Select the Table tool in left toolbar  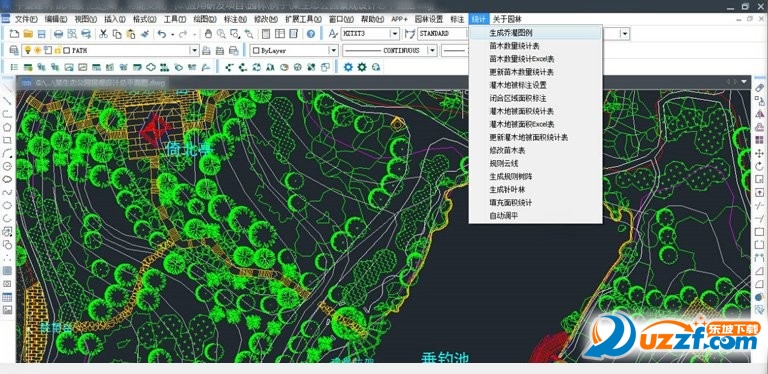pos(7,297)
